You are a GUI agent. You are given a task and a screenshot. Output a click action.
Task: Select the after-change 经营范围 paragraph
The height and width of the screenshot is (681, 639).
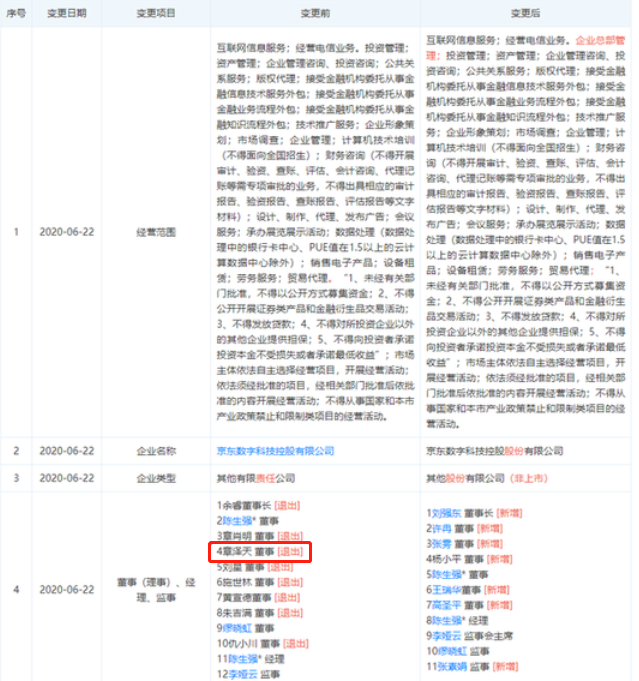[526, 232]
